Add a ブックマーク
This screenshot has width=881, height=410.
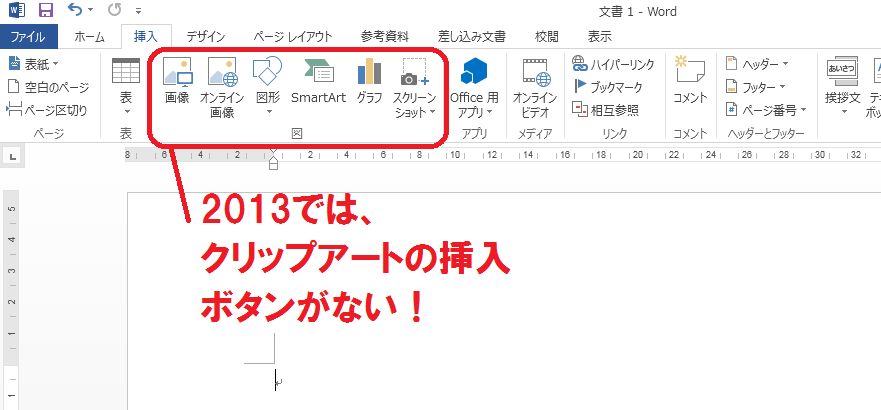607,87
